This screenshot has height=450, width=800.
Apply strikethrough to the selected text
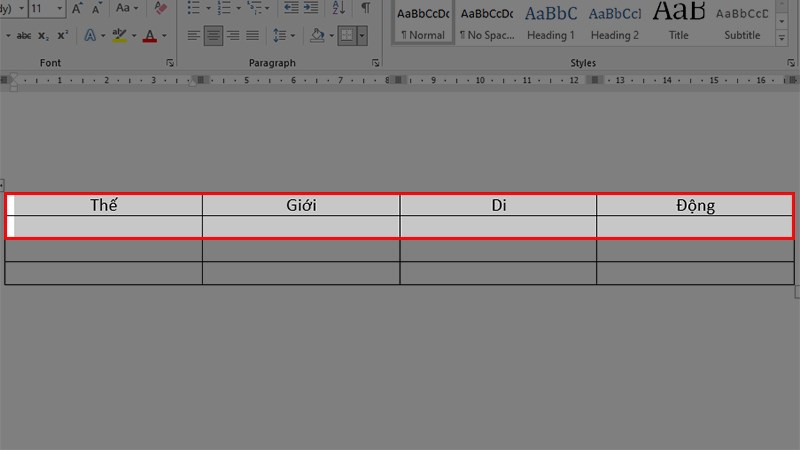24,36
